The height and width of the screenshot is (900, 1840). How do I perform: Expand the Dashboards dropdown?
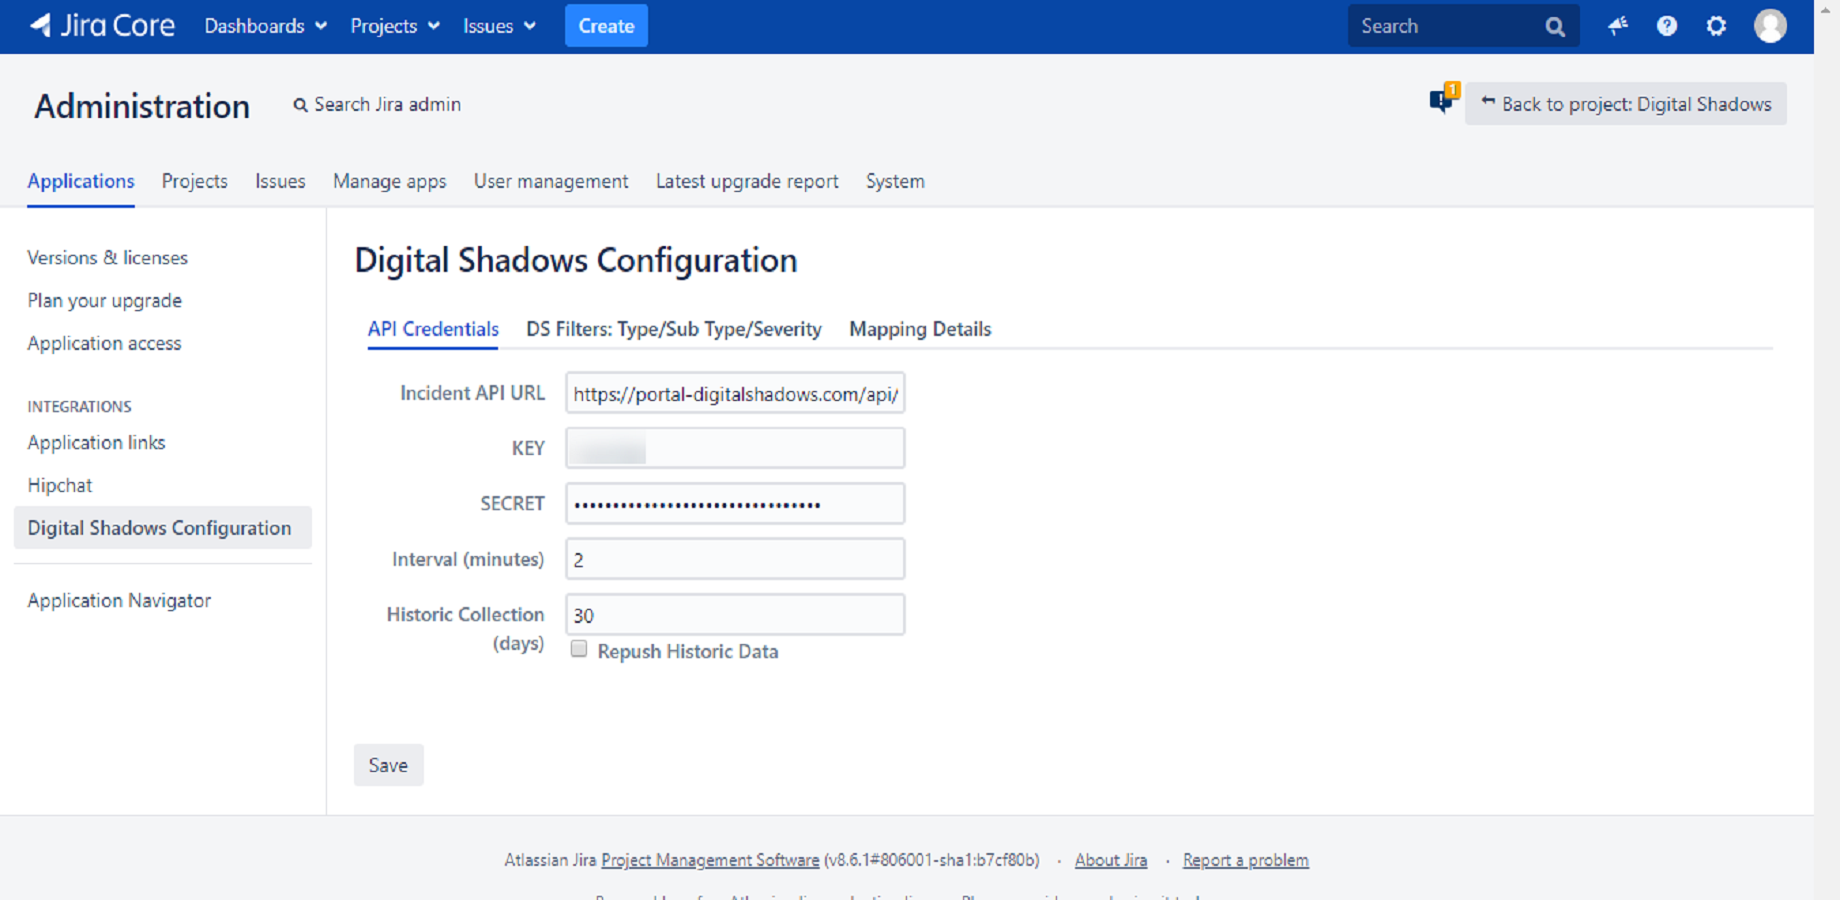click(x=265, y=26)
